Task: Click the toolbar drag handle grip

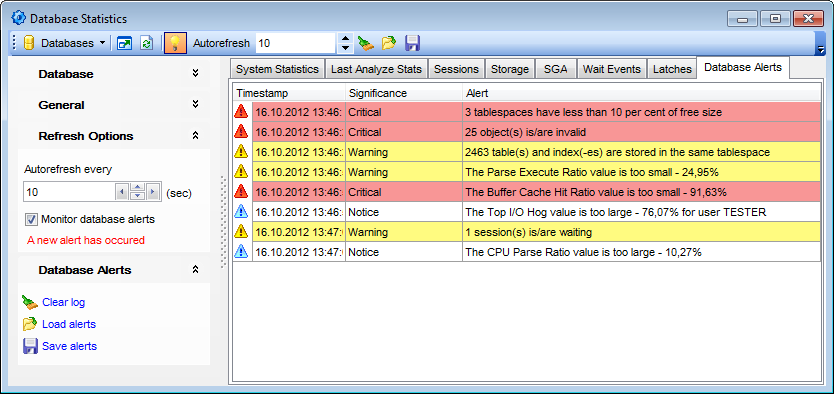Action: 14,43
